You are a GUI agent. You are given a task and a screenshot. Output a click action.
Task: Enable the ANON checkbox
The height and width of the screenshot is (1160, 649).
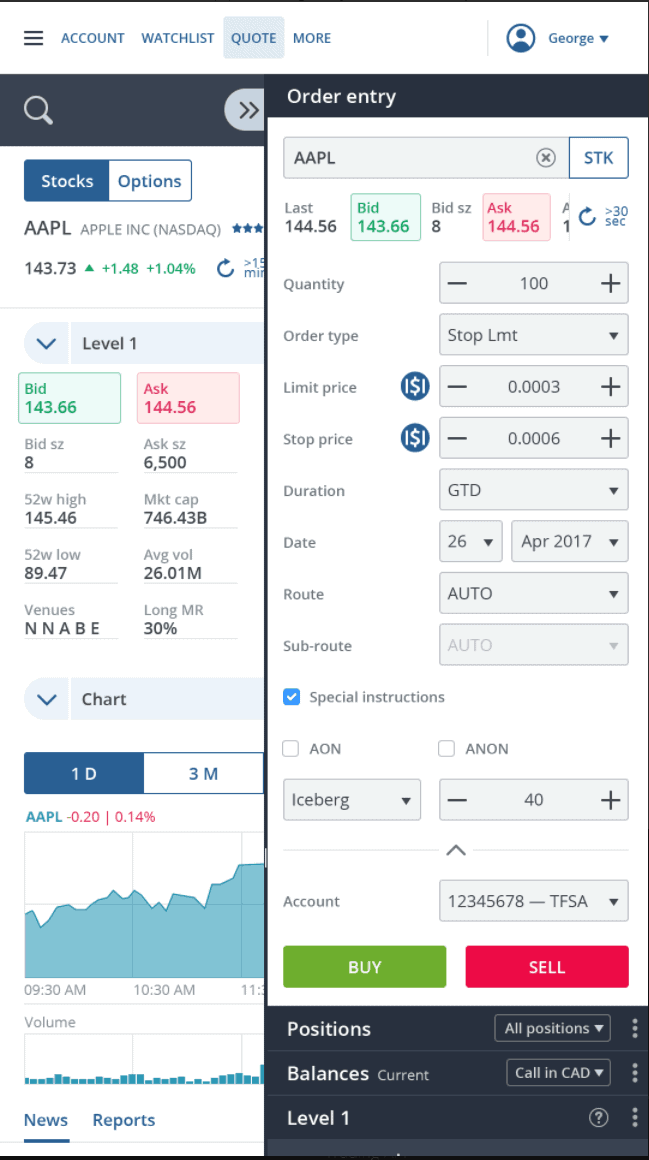coord(446,748)
